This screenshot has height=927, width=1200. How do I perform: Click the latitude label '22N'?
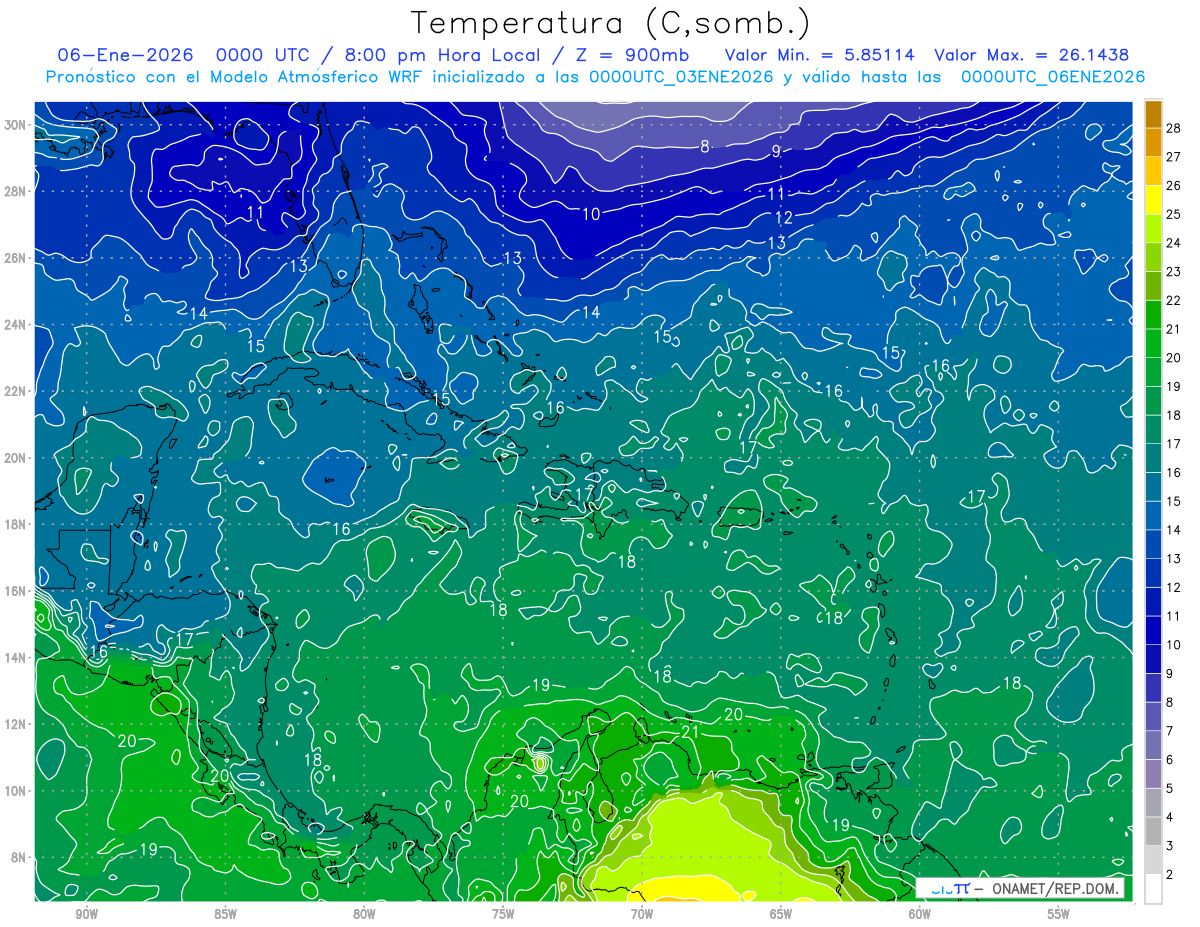[17, 391]
